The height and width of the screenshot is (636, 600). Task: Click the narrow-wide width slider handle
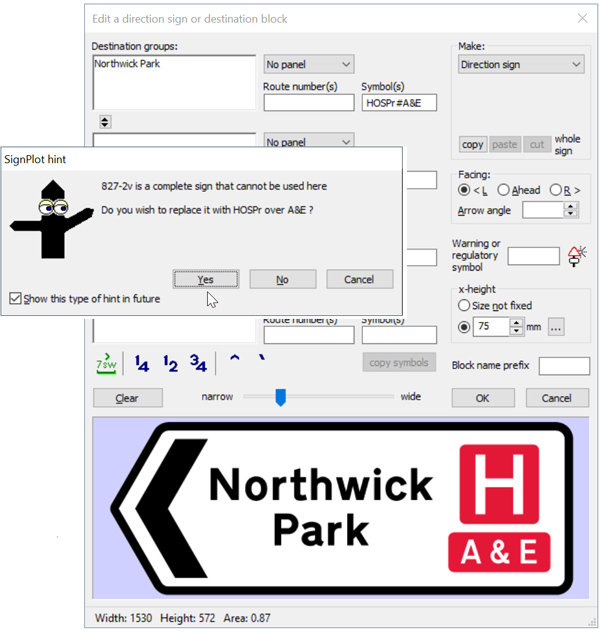click(281, 397)
